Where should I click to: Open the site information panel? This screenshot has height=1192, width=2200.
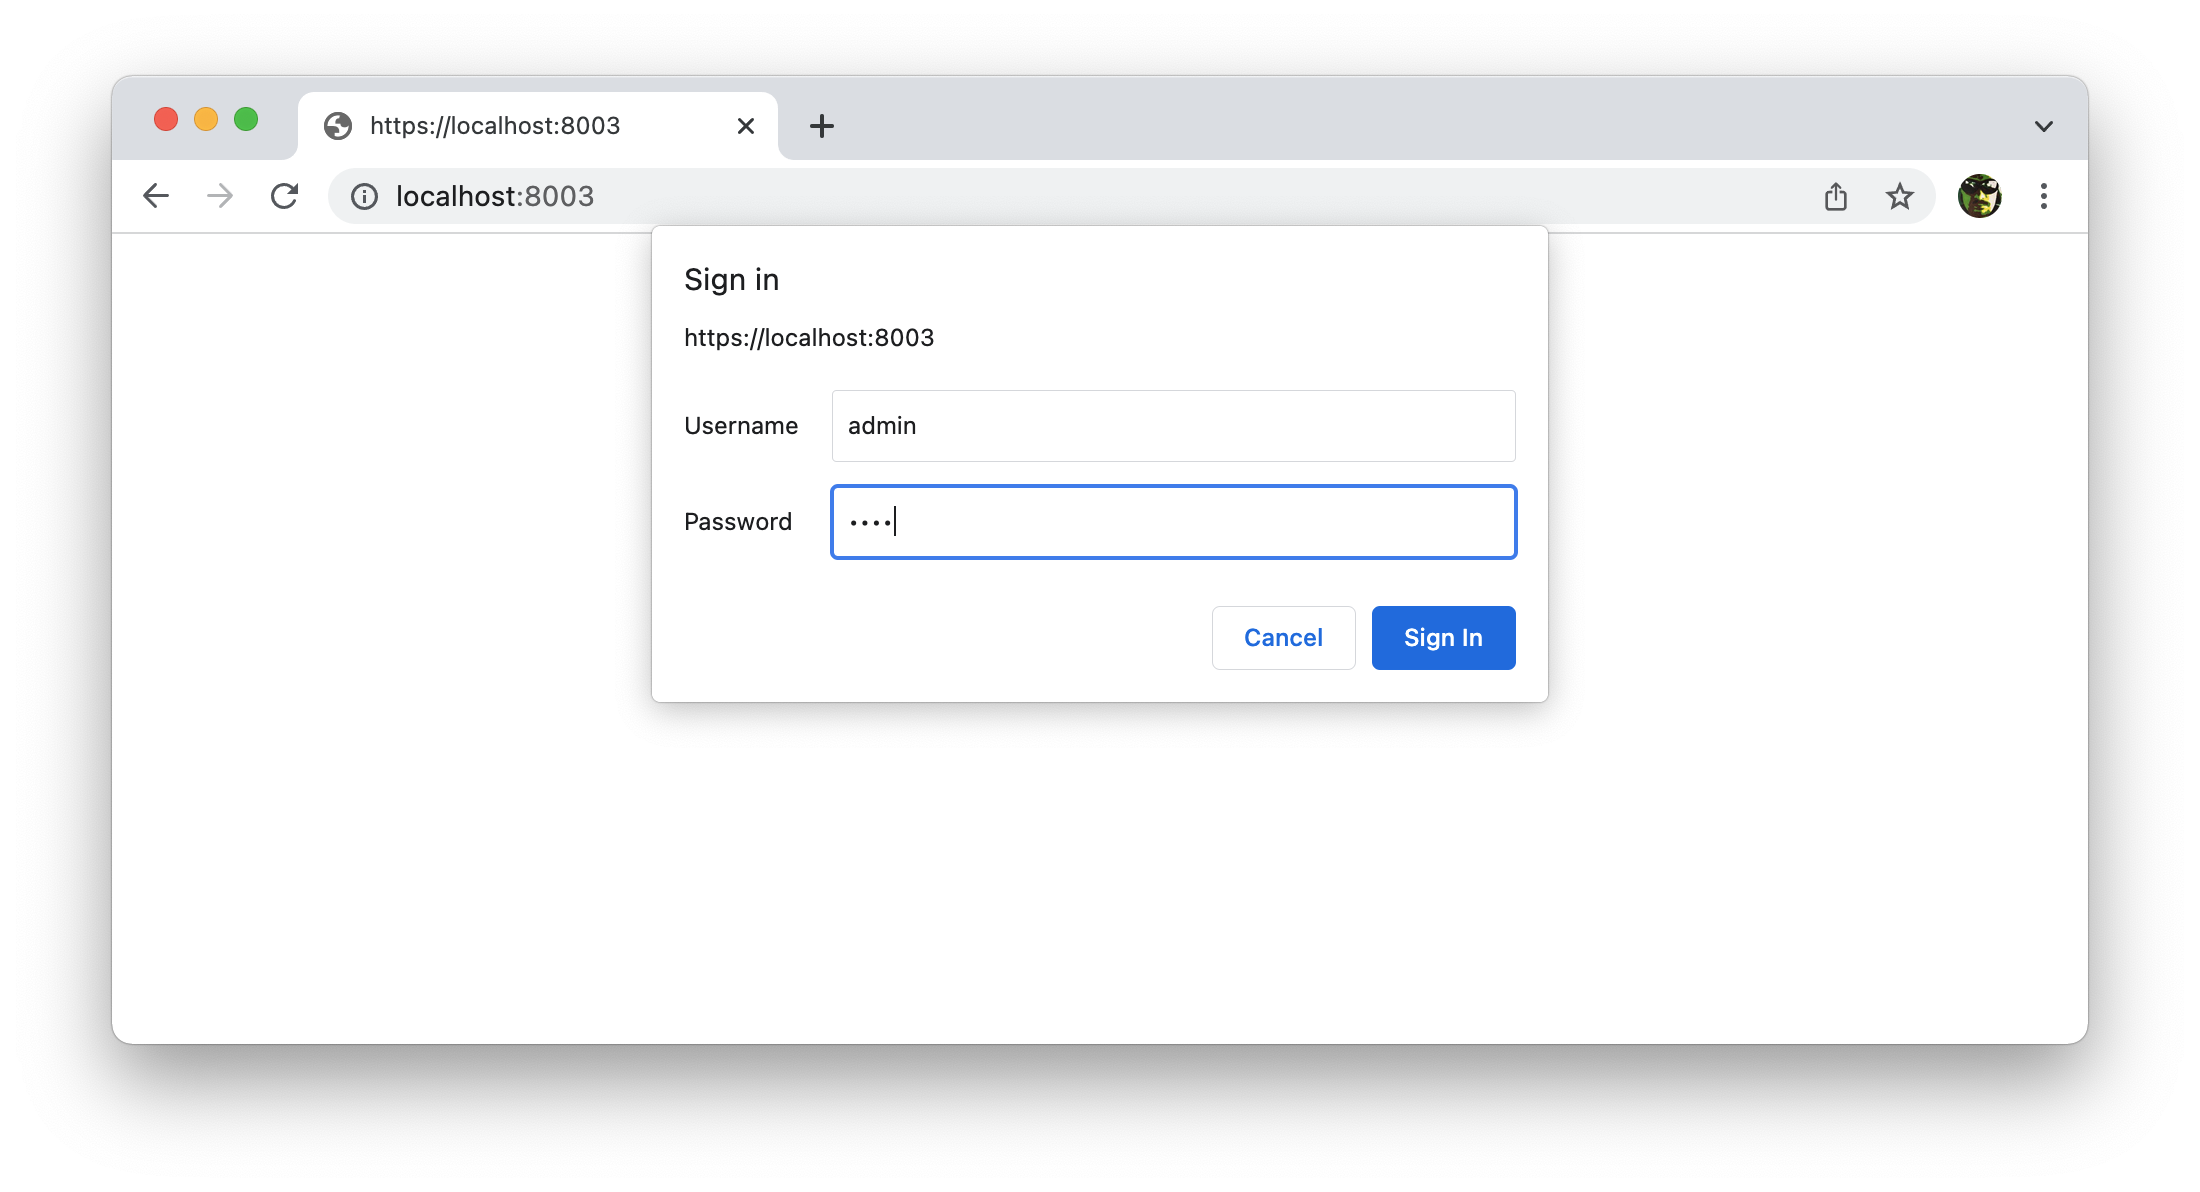(364, 196)
